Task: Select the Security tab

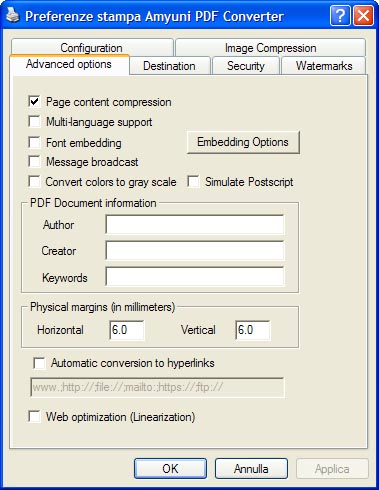Action: pyautogui.click(x=246, y=65)
